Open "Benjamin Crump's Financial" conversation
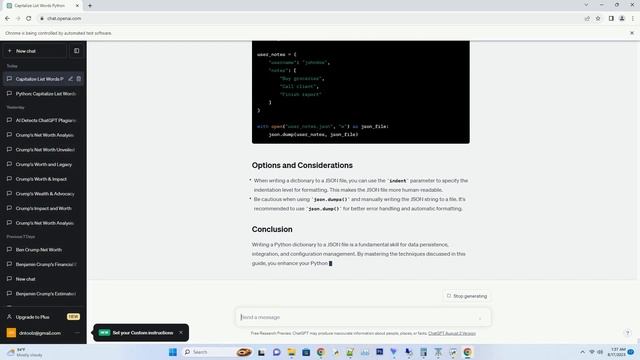The width and height of the screenshot is (640, 360). tap(43, 264)
